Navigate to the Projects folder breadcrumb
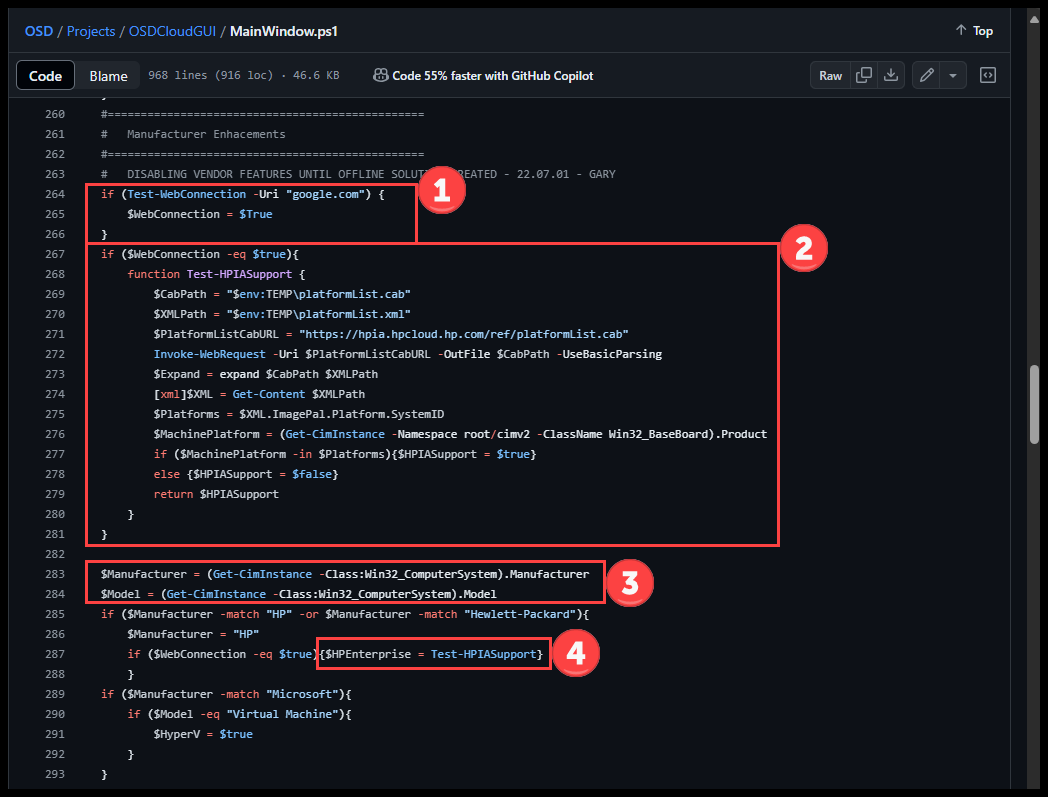 point(92,31)
